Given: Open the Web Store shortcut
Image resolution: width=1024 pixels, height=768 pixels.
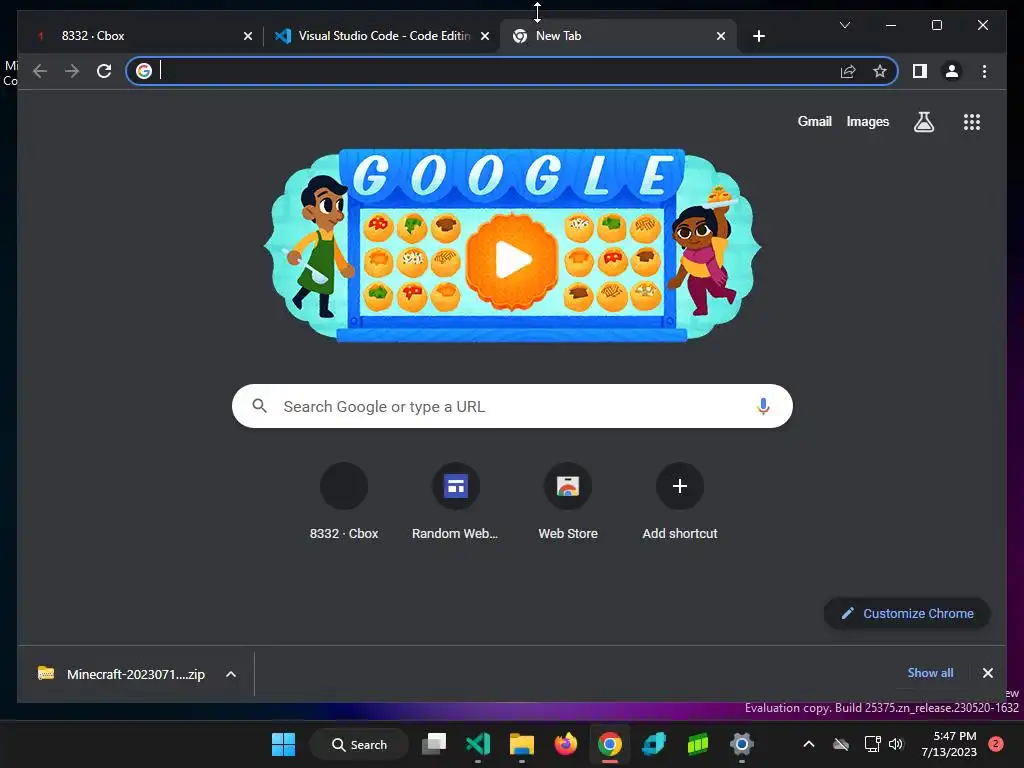Looking at the screenshot, I should [x=568, y=502].
